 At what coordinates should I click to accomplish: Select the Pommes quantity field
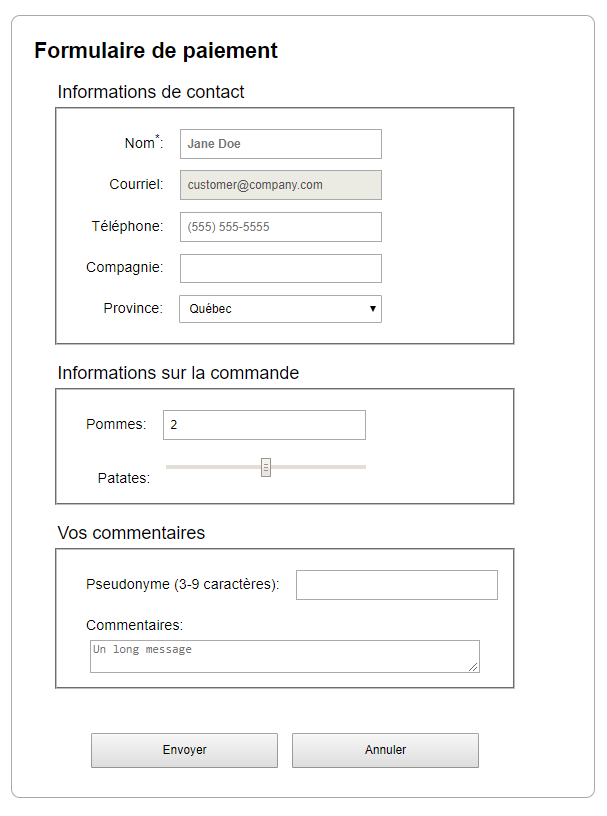pos(264,424)
